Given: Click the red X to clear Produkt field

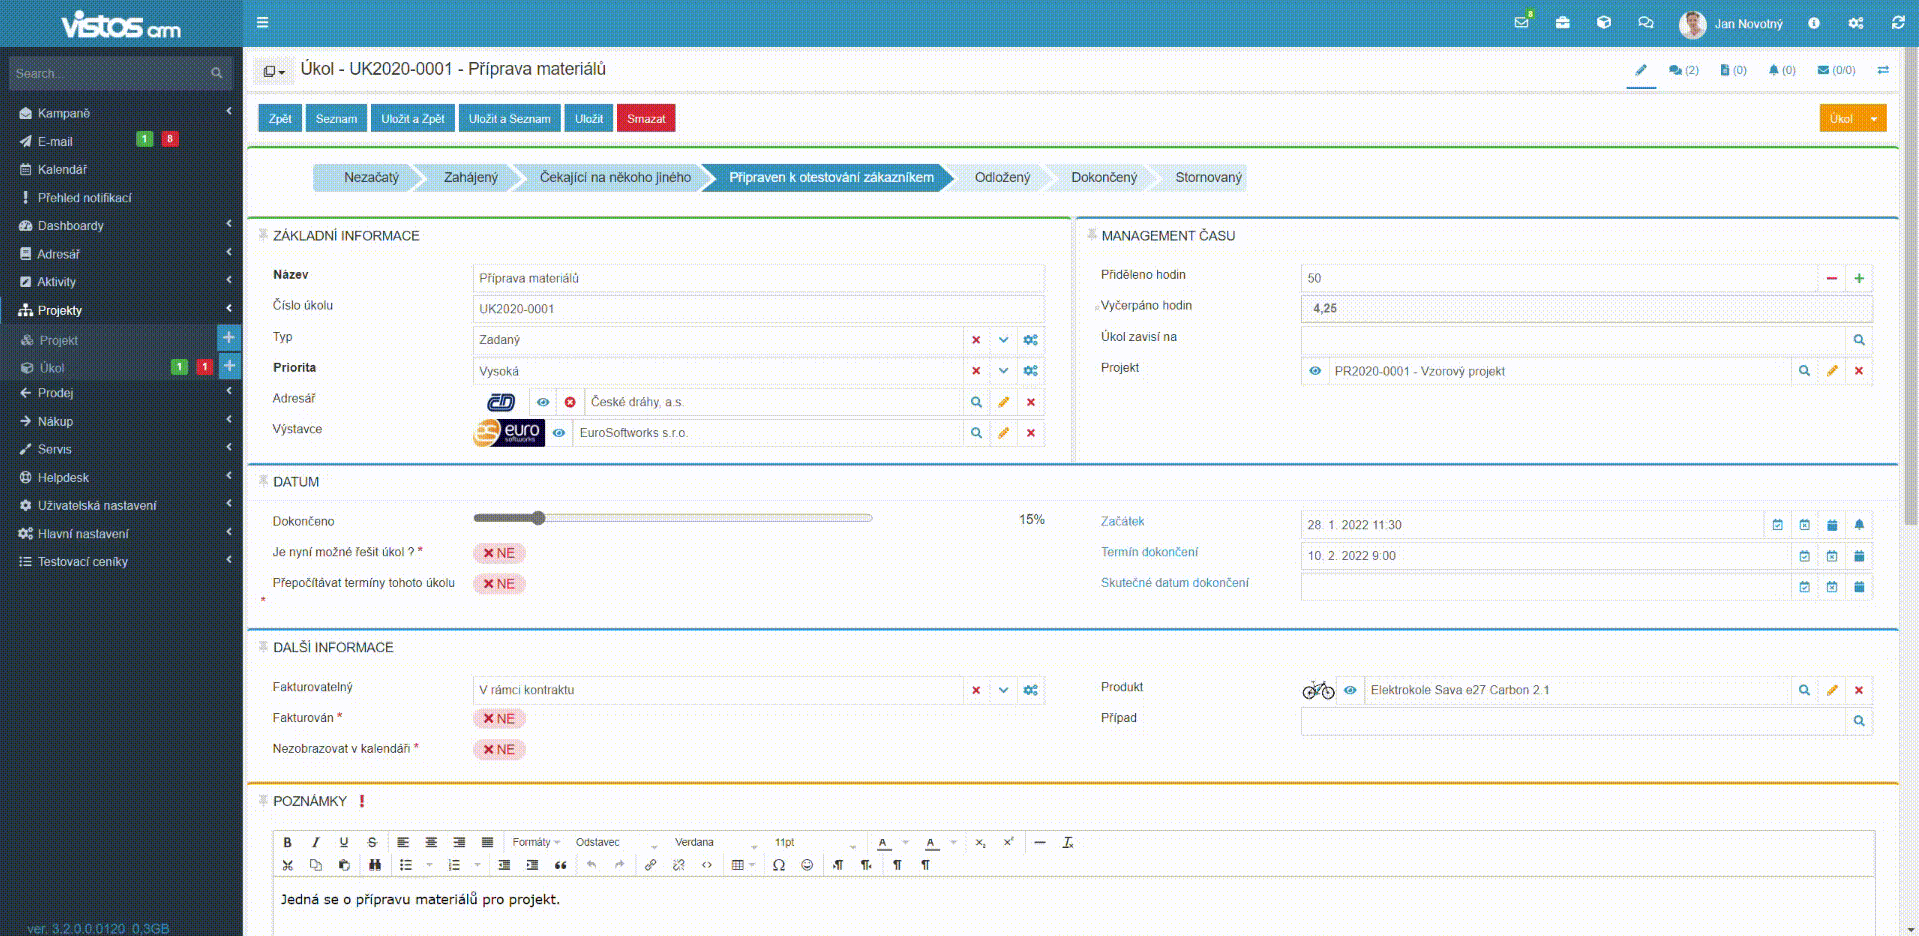Looking at the screenshot, I should (x=1859, y=690).
